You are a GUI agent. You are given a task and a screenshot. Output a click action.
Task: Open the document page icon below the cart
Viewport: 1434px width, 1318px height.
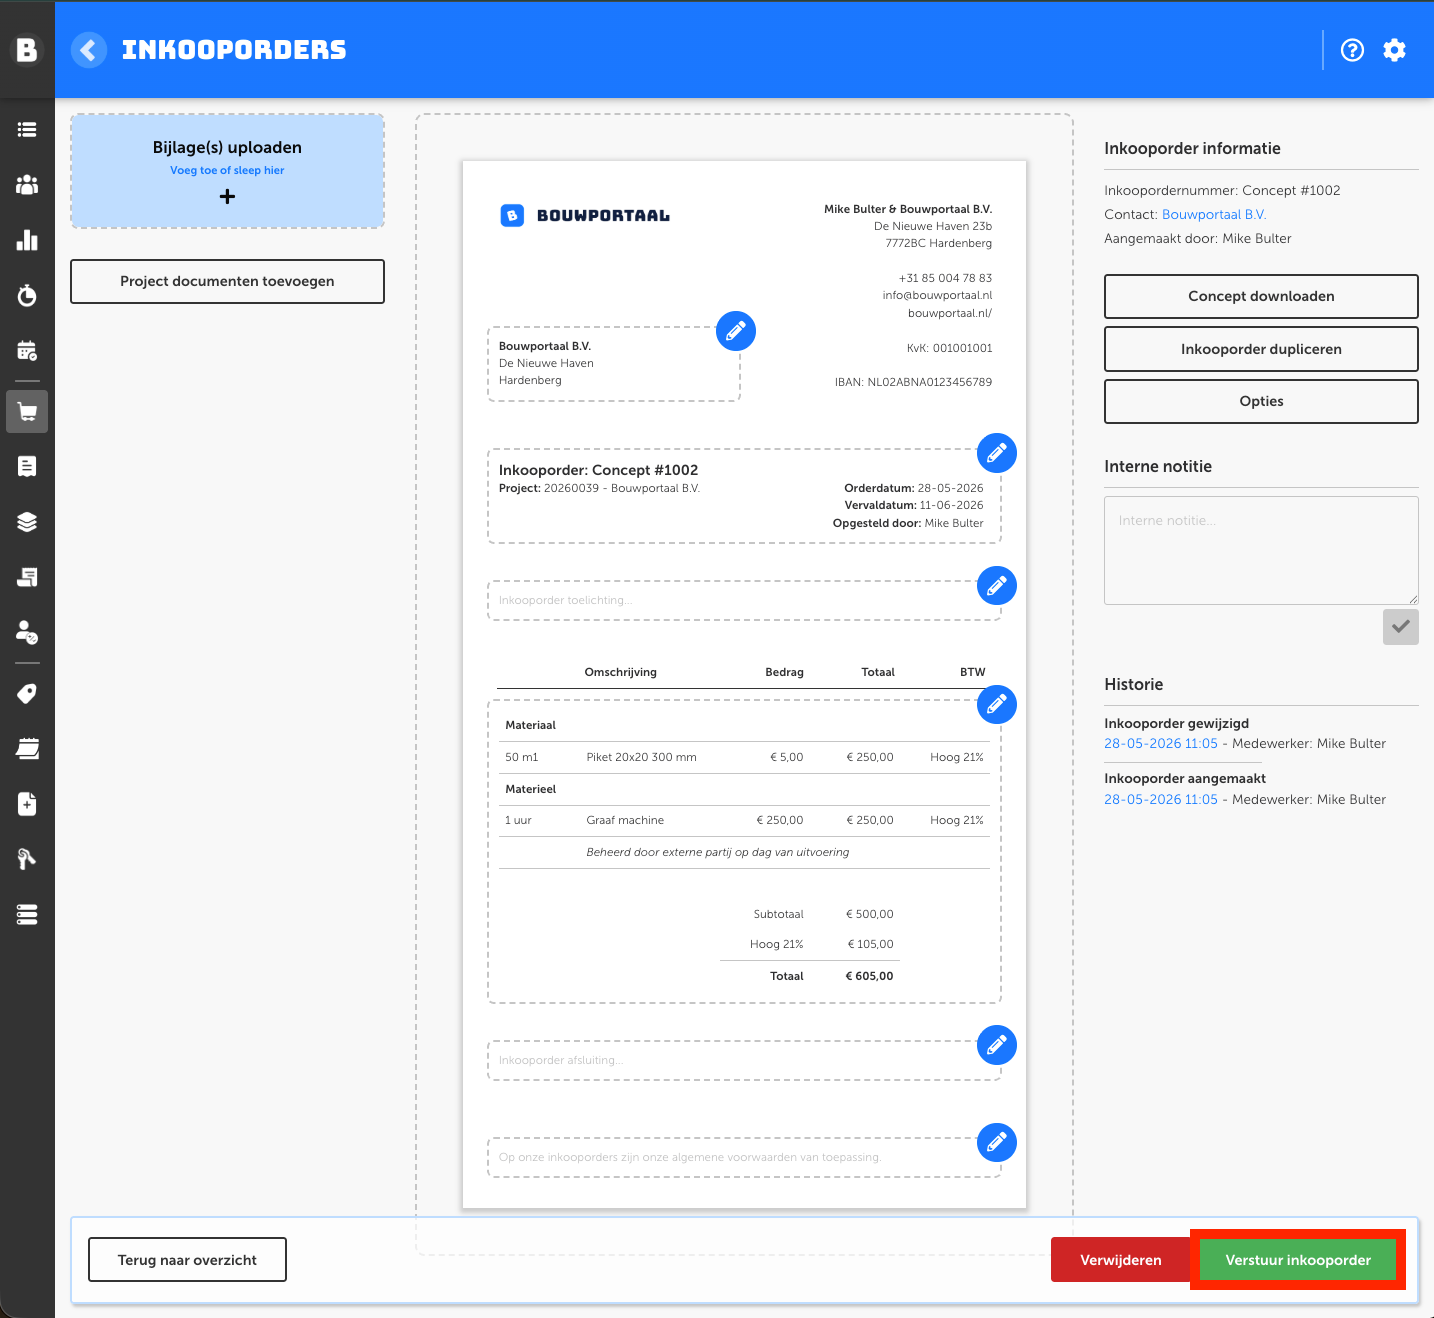(x=27, y=466)
